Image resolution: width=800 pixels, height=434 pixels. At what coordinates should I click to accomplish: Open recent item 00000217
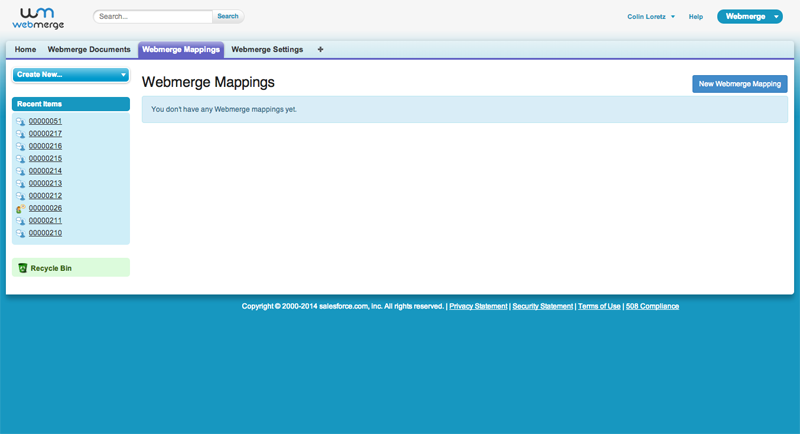[45, 134]
